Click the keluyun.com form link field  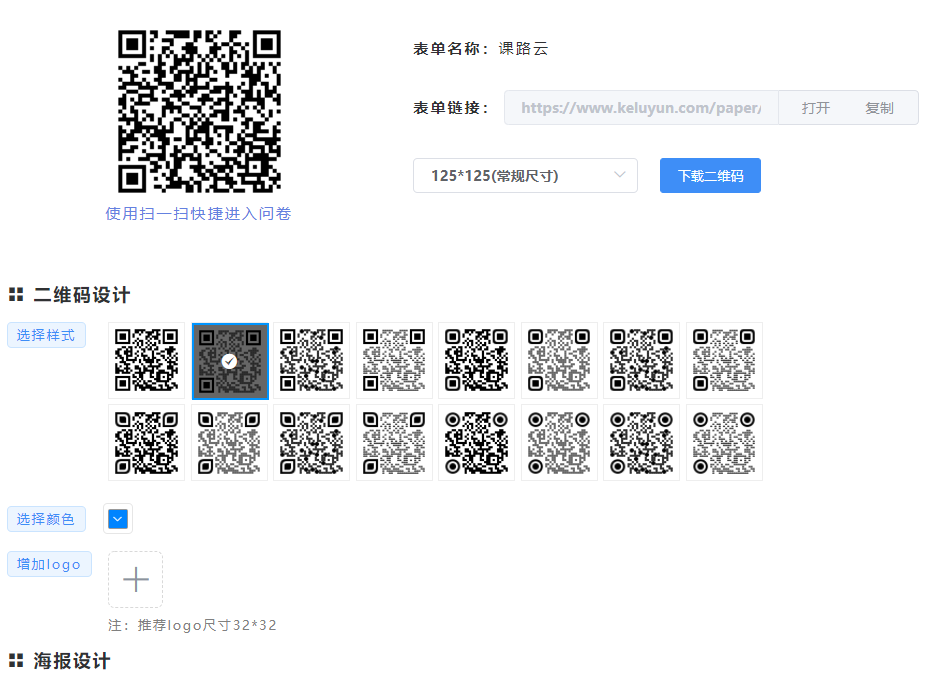641,107
